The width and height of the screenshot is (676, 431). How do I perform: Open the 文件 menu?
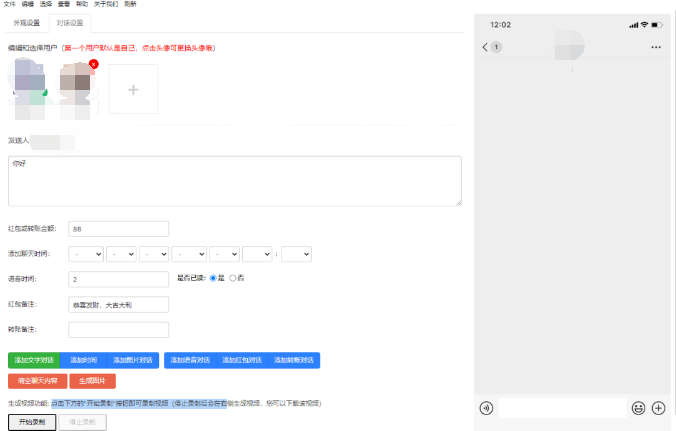[x=9, y=4]
